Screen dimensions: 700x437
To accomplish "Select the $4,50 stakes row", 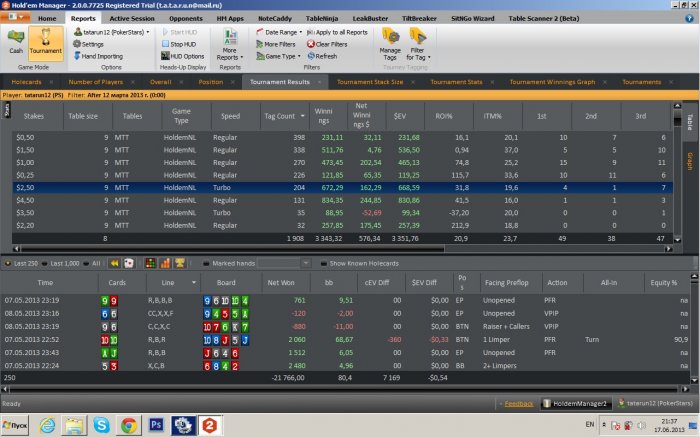I will [342, 200].
